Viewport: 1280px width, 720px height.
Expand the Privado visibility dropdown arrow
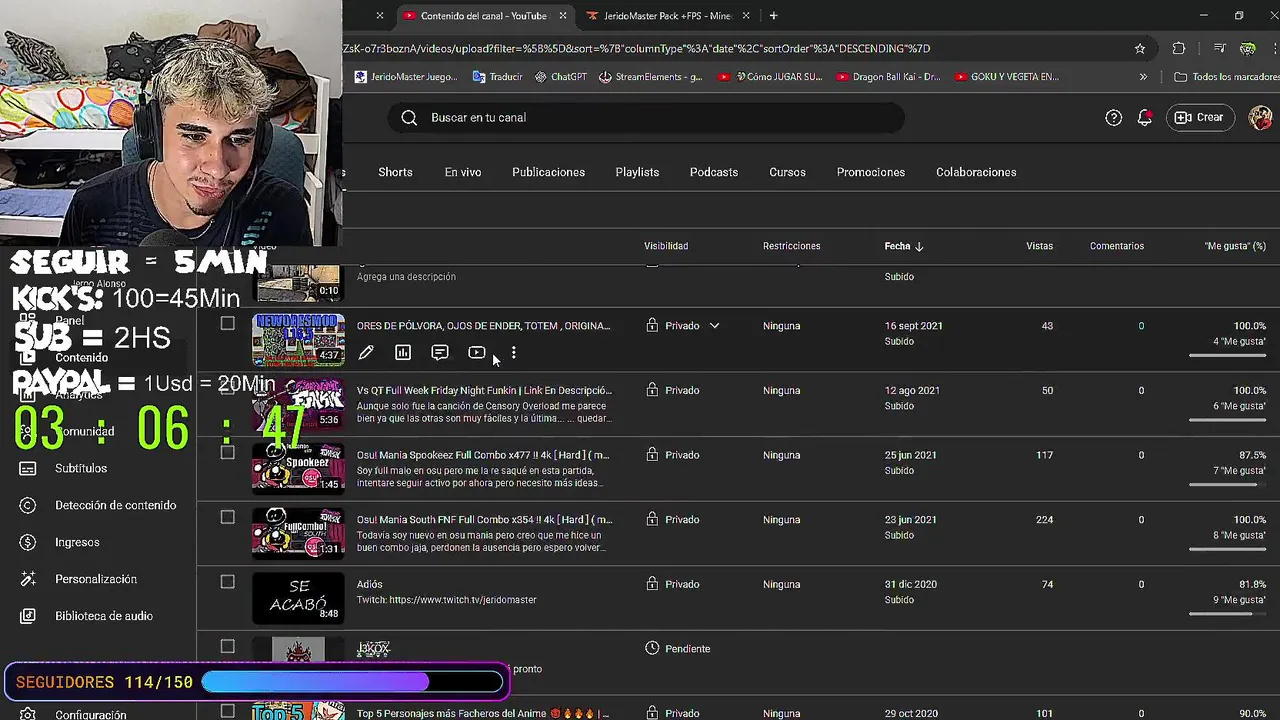click(714, 326)
